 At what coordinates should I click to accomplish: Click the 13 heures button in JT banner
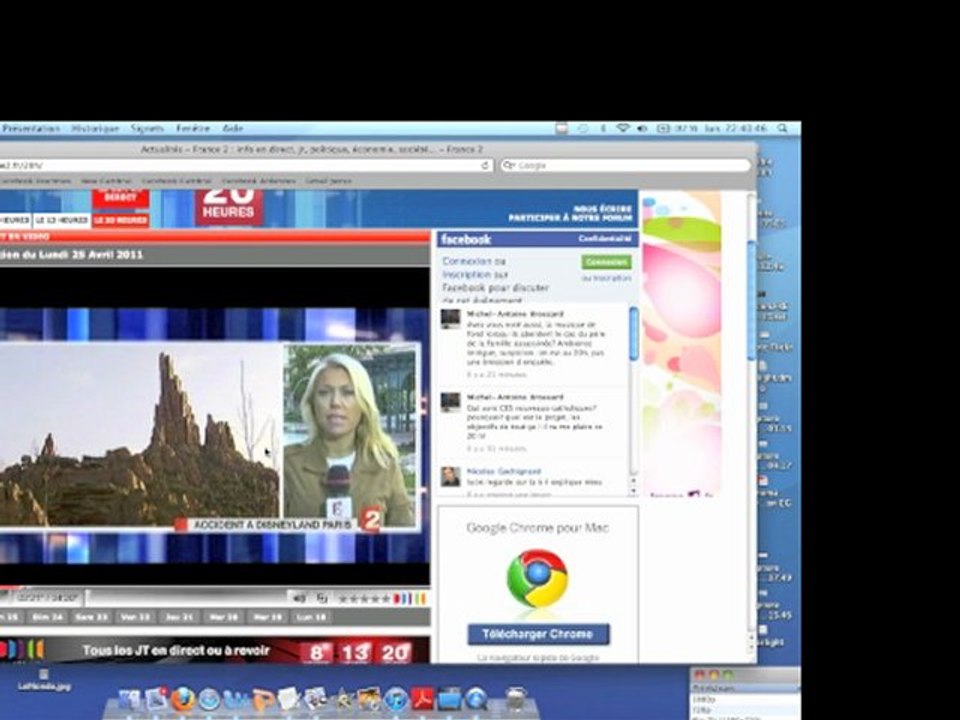pos(355,653)
